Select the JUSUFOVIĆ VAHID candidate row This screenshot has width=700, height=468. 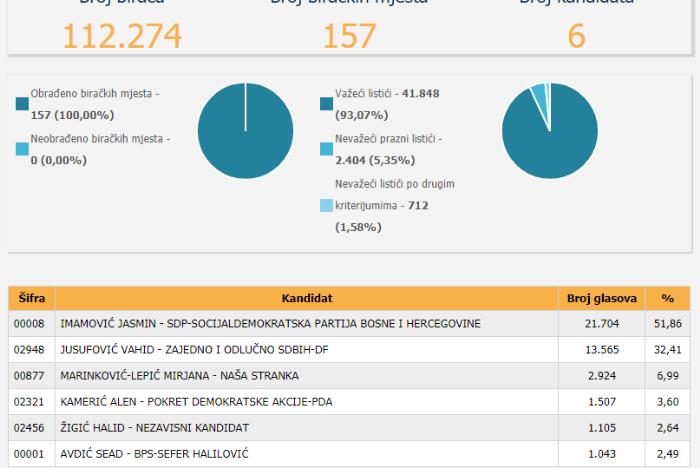click(x=349, y=349)
